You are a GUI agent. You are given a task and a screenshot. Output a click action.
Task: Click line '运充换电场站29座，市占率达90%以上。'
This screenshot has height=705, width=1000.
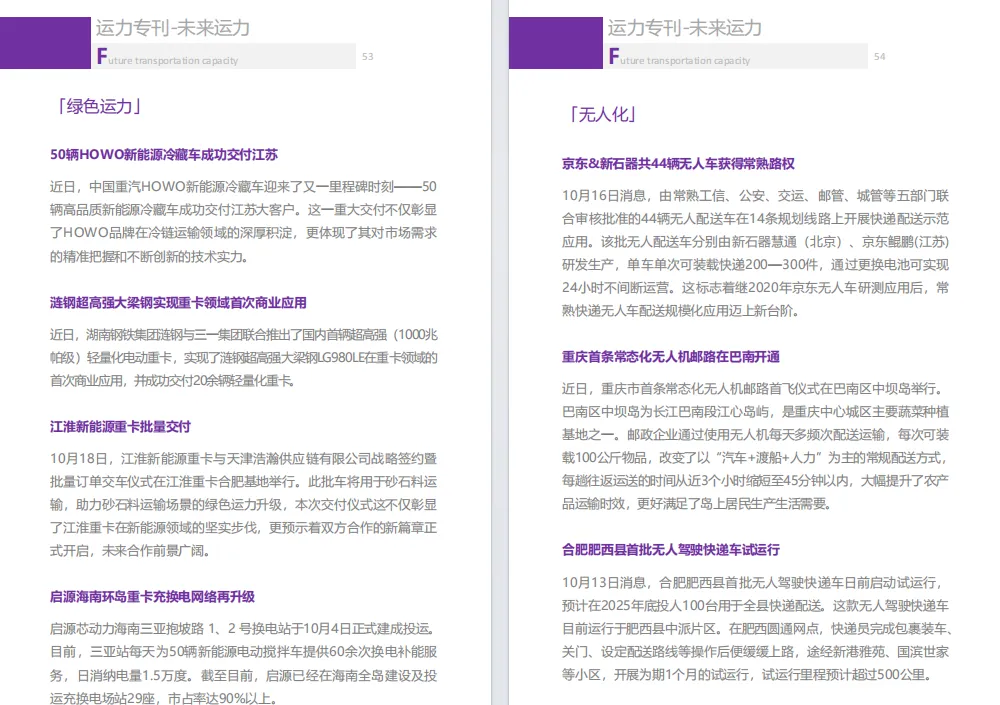point(164,699)
